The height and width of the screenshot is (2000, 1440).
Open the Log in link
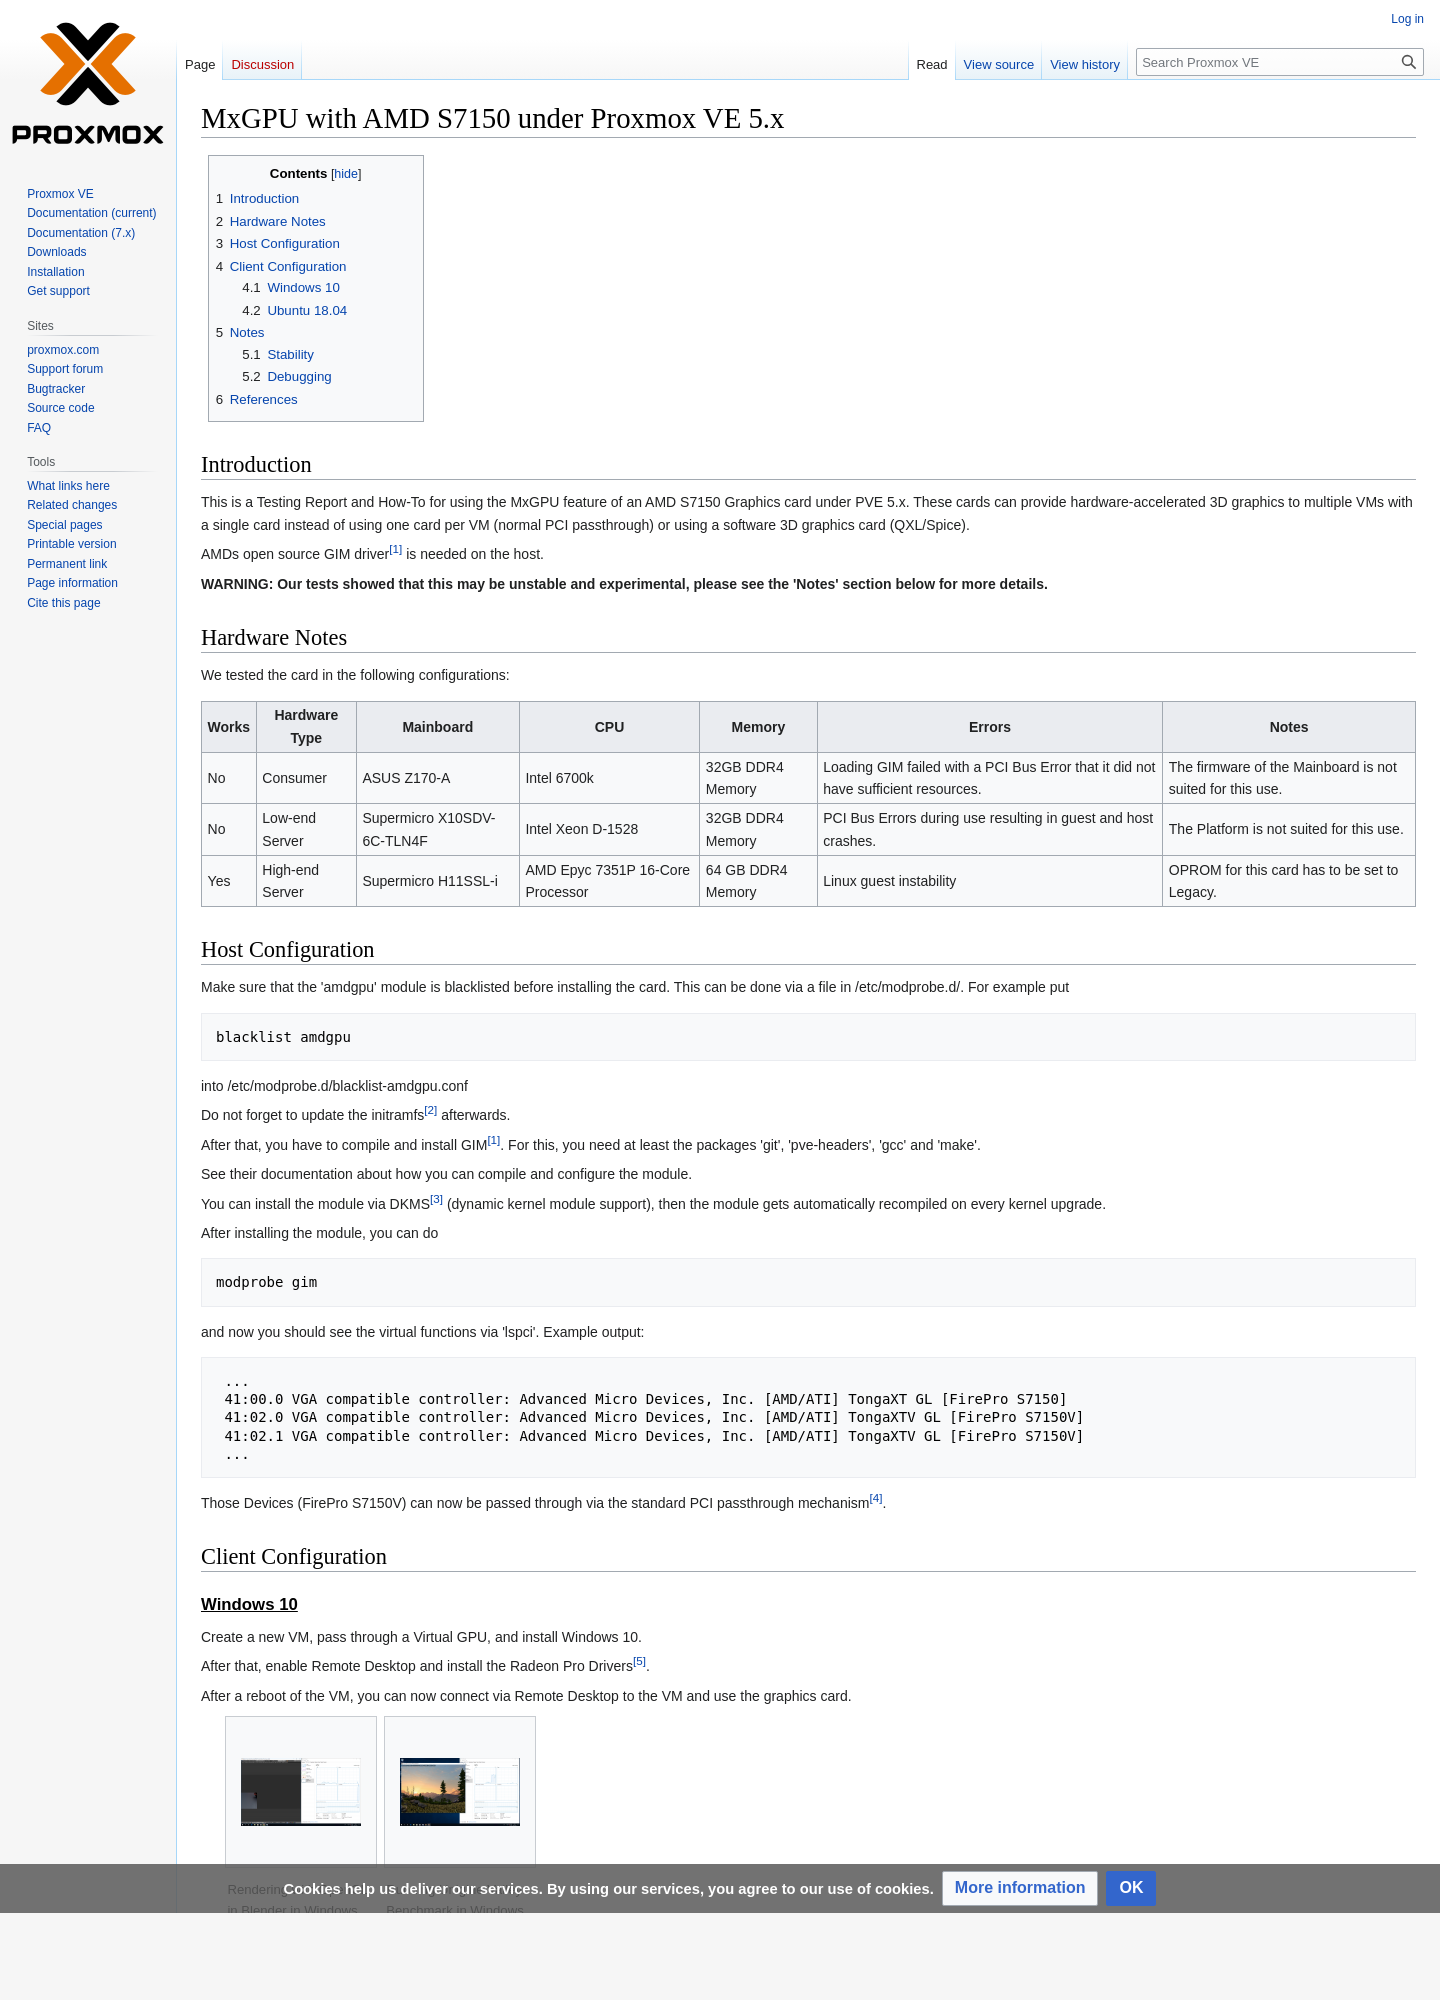point(1407,19)
